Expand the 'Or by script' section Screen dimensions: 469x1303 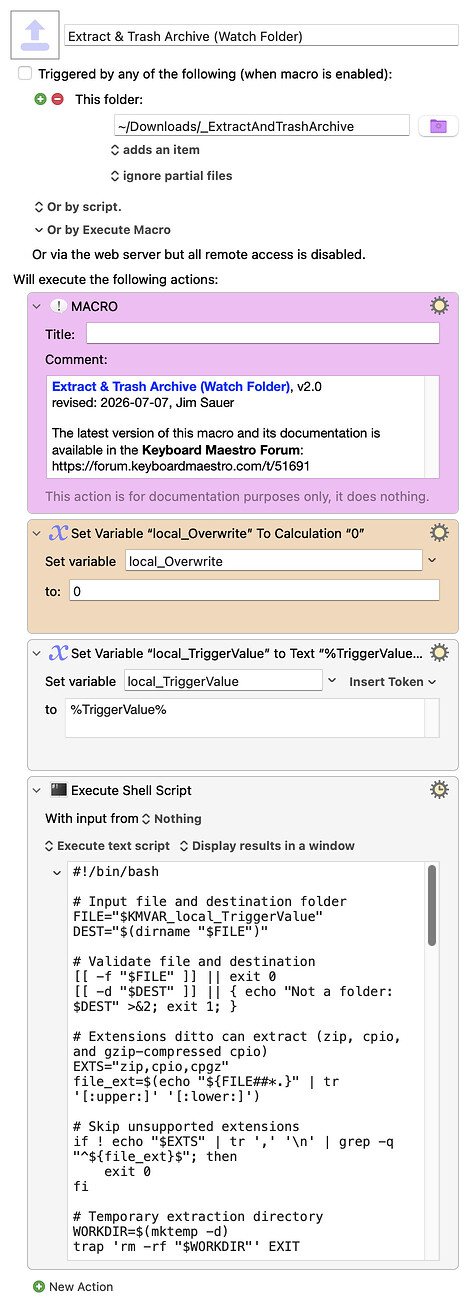(x=77, y=207)
